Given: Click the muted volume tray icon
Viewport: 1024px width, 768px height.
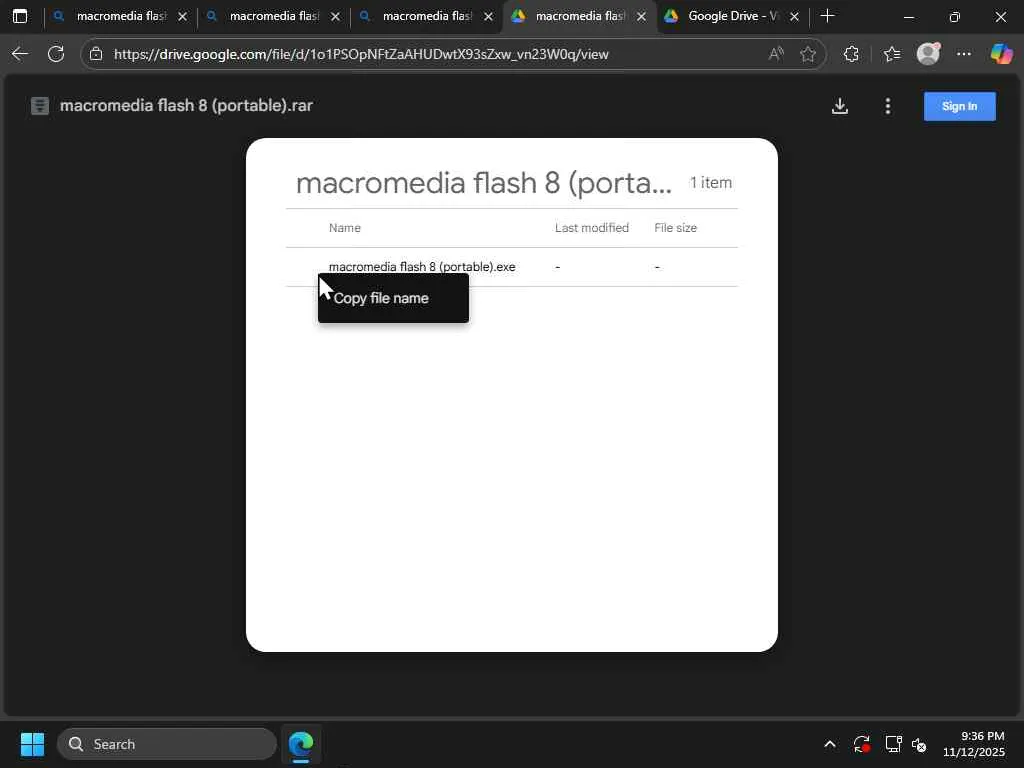Looking at the screenshot, I should [919, 744].
